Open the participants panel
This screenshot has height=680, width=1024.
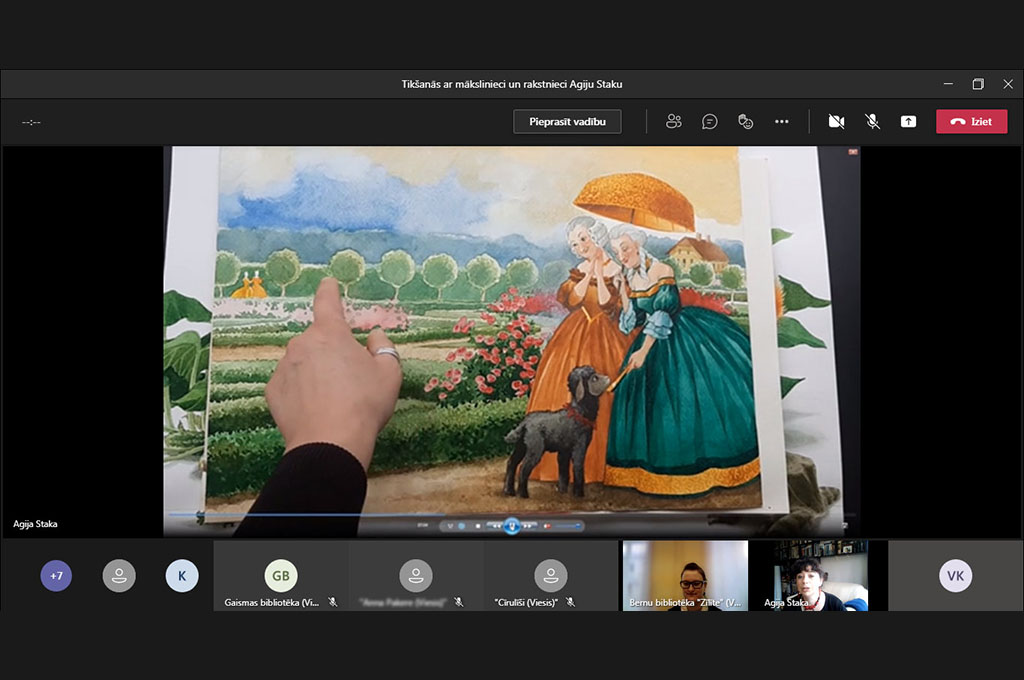tap(673, 121)
